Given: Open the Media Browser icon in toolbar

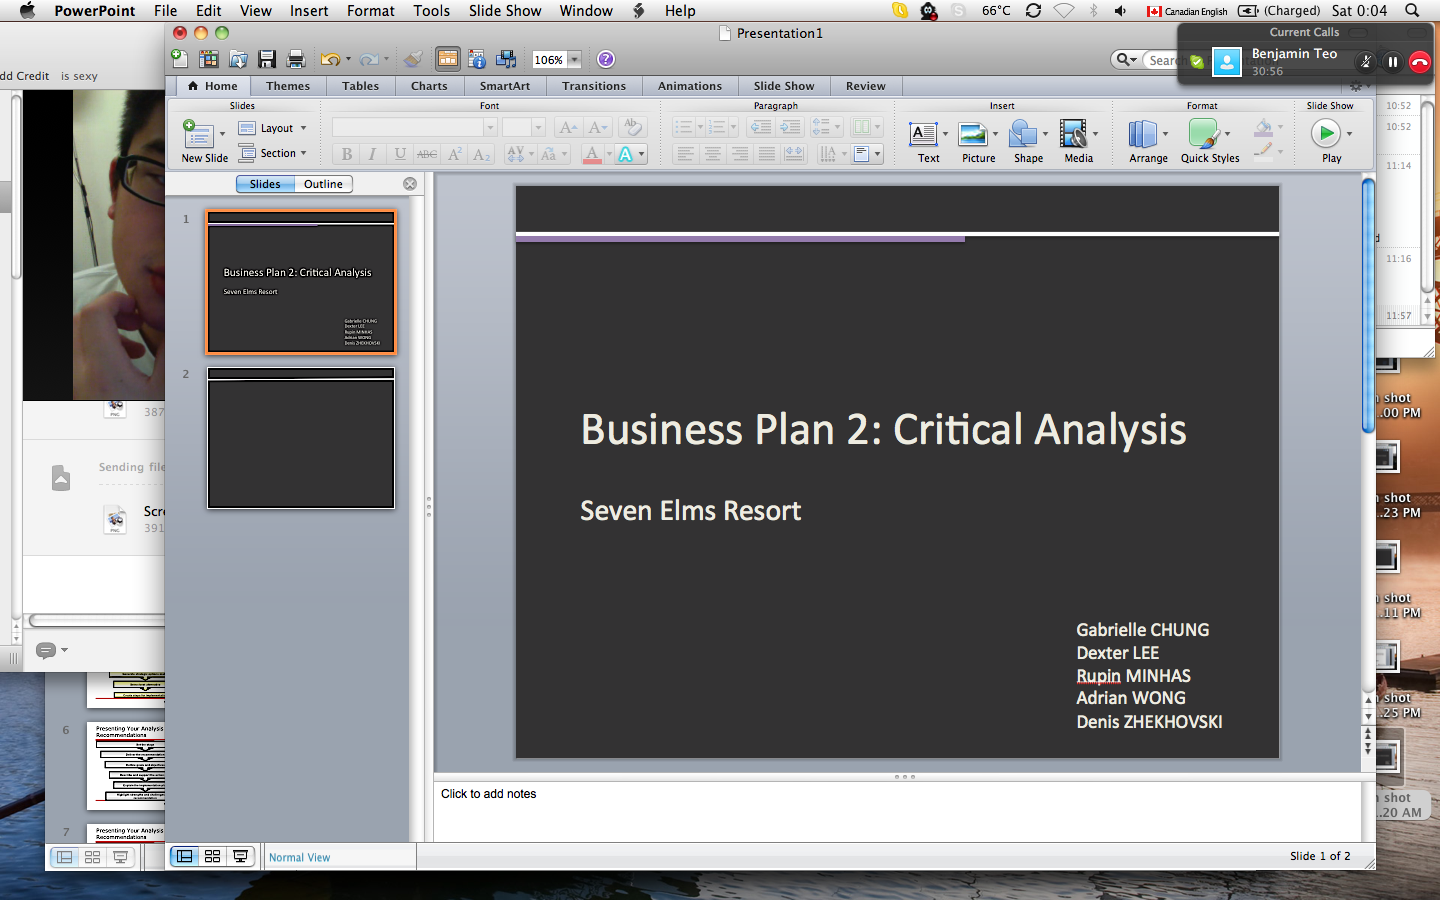Looking at the screenshot, I should 506,60.
